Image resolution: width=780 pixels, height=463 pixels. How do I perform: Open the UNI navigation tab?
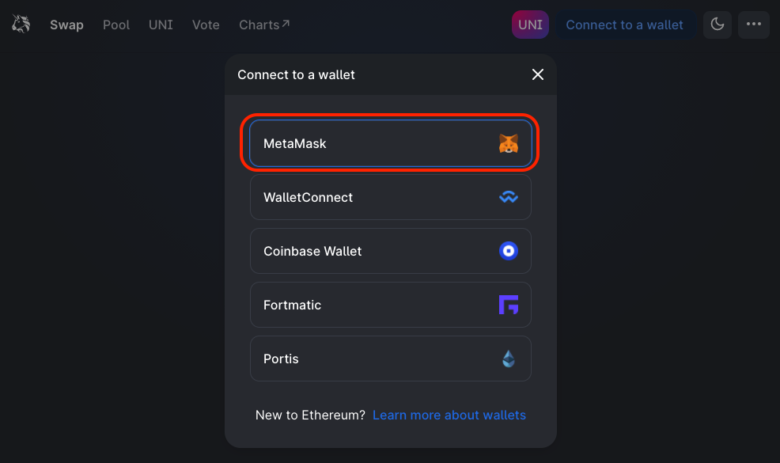point(161,25)
